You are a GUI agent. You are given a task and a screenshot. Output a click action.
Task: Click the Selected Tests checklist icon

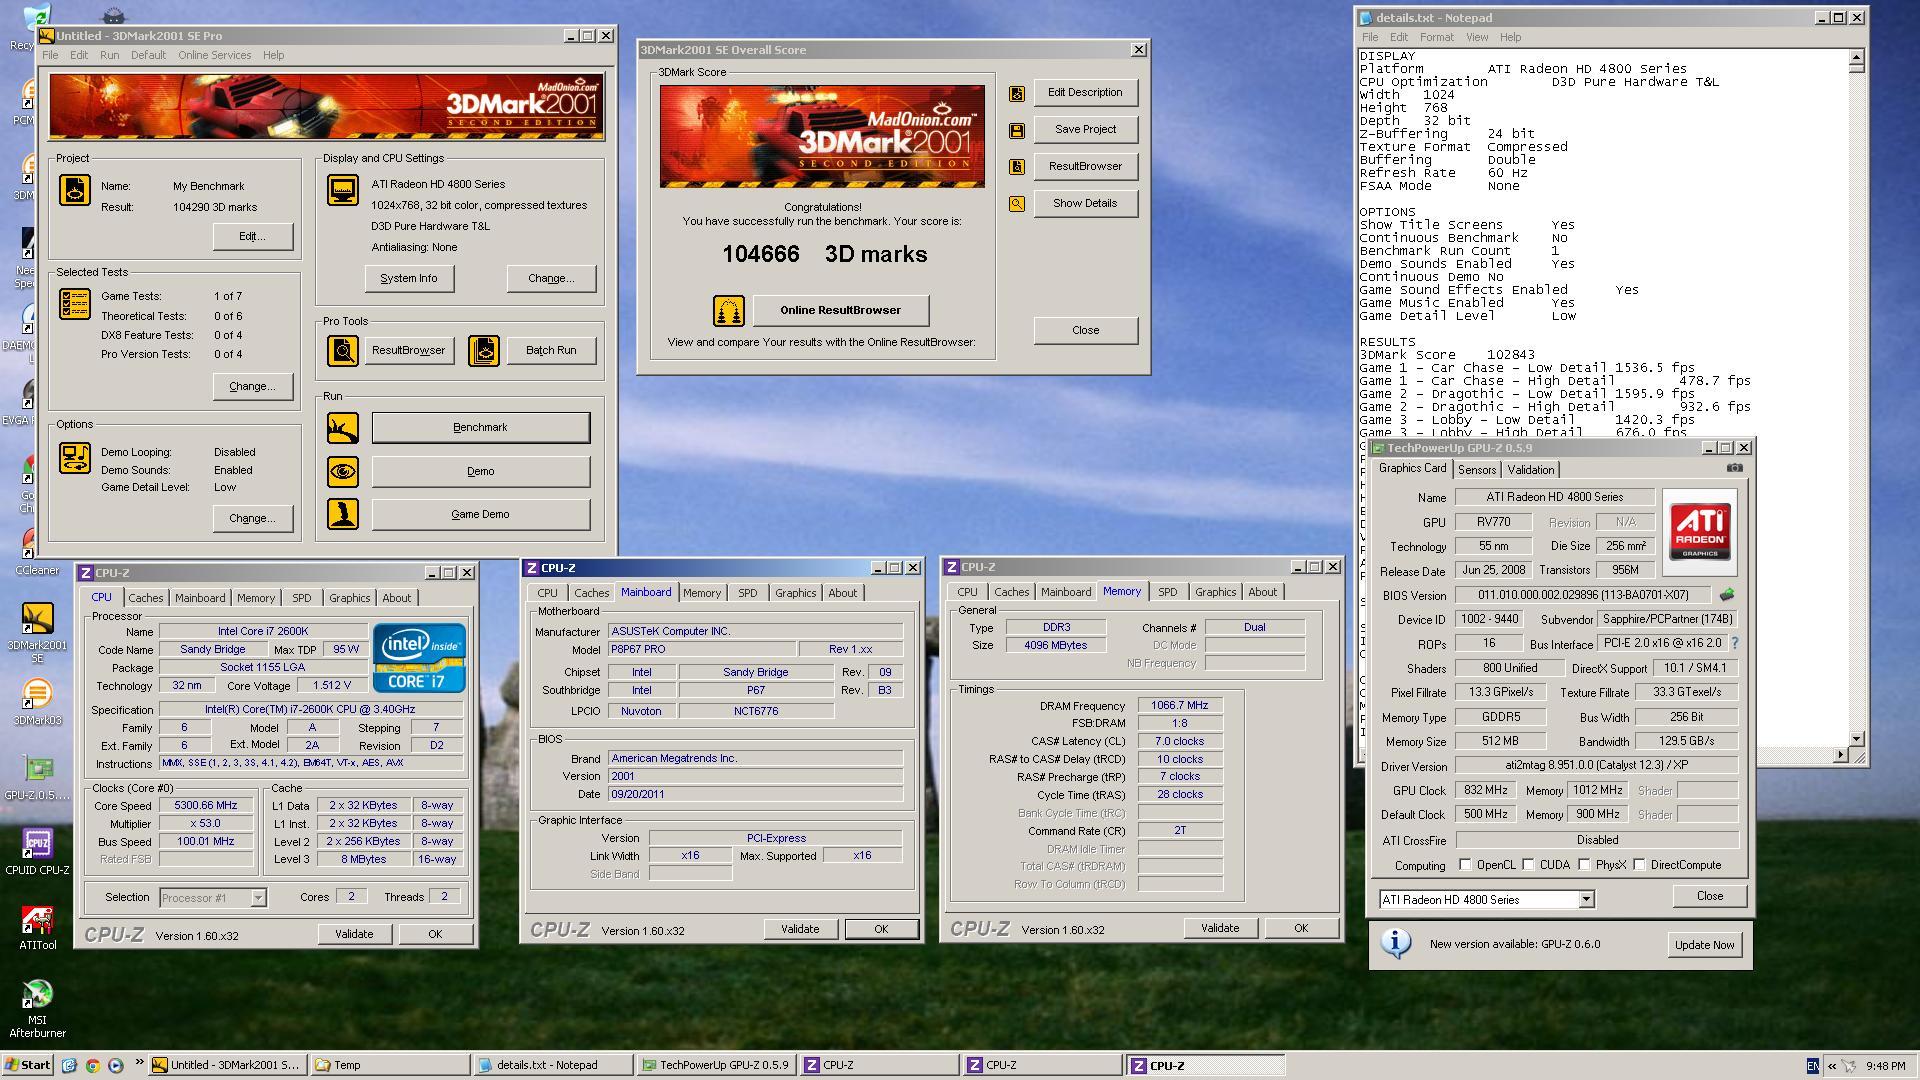75,304
